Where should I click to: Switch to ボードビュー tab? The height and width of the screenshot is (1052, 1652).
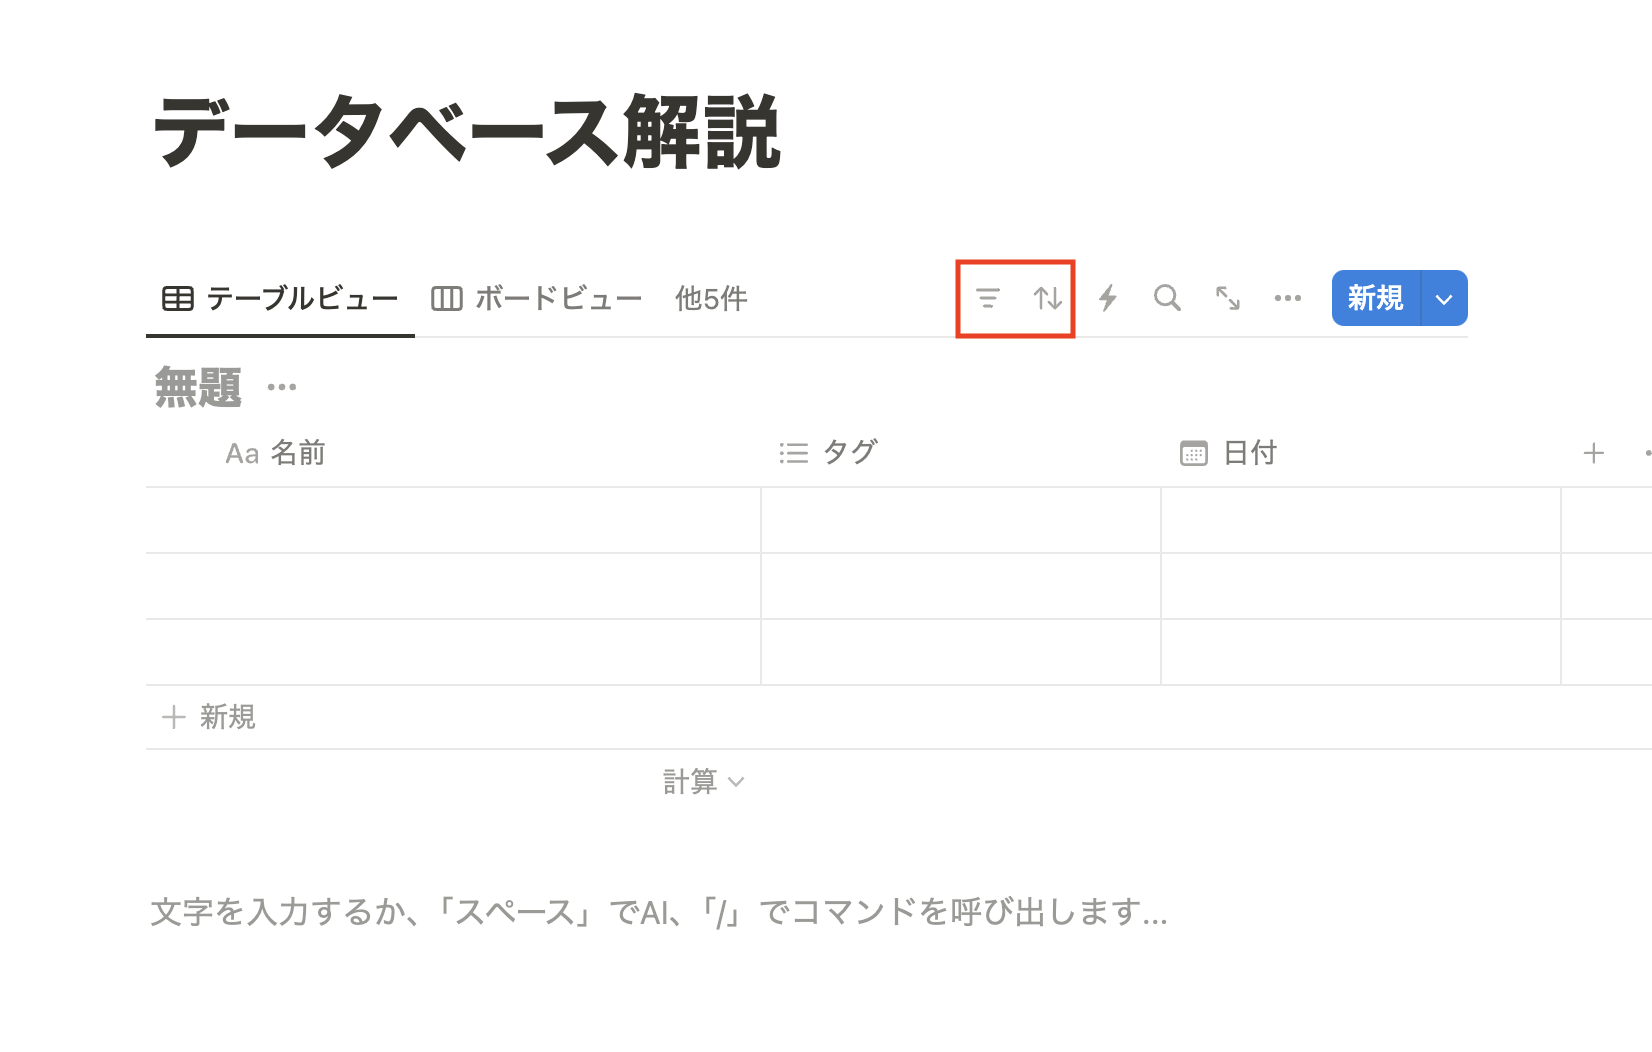537,298
